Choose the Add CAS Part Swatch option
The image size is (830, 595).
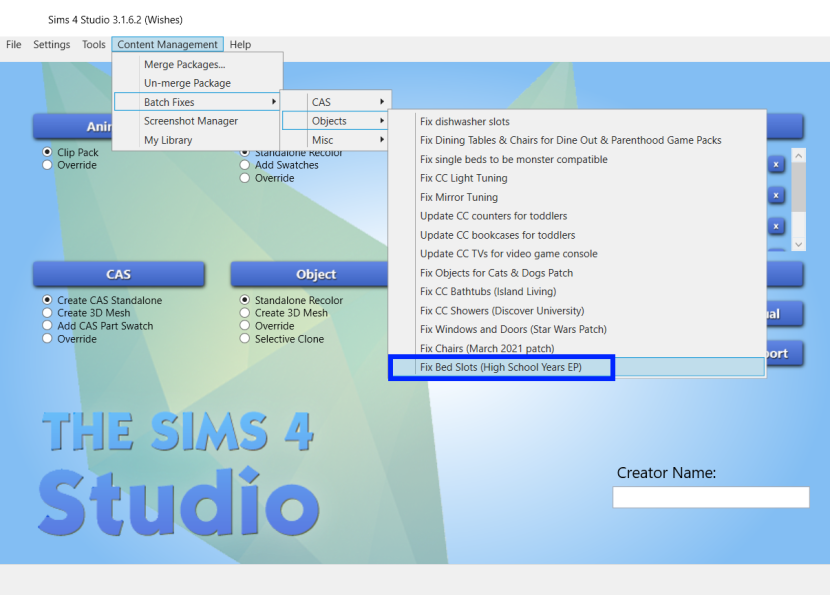click(x=47, y=326)
